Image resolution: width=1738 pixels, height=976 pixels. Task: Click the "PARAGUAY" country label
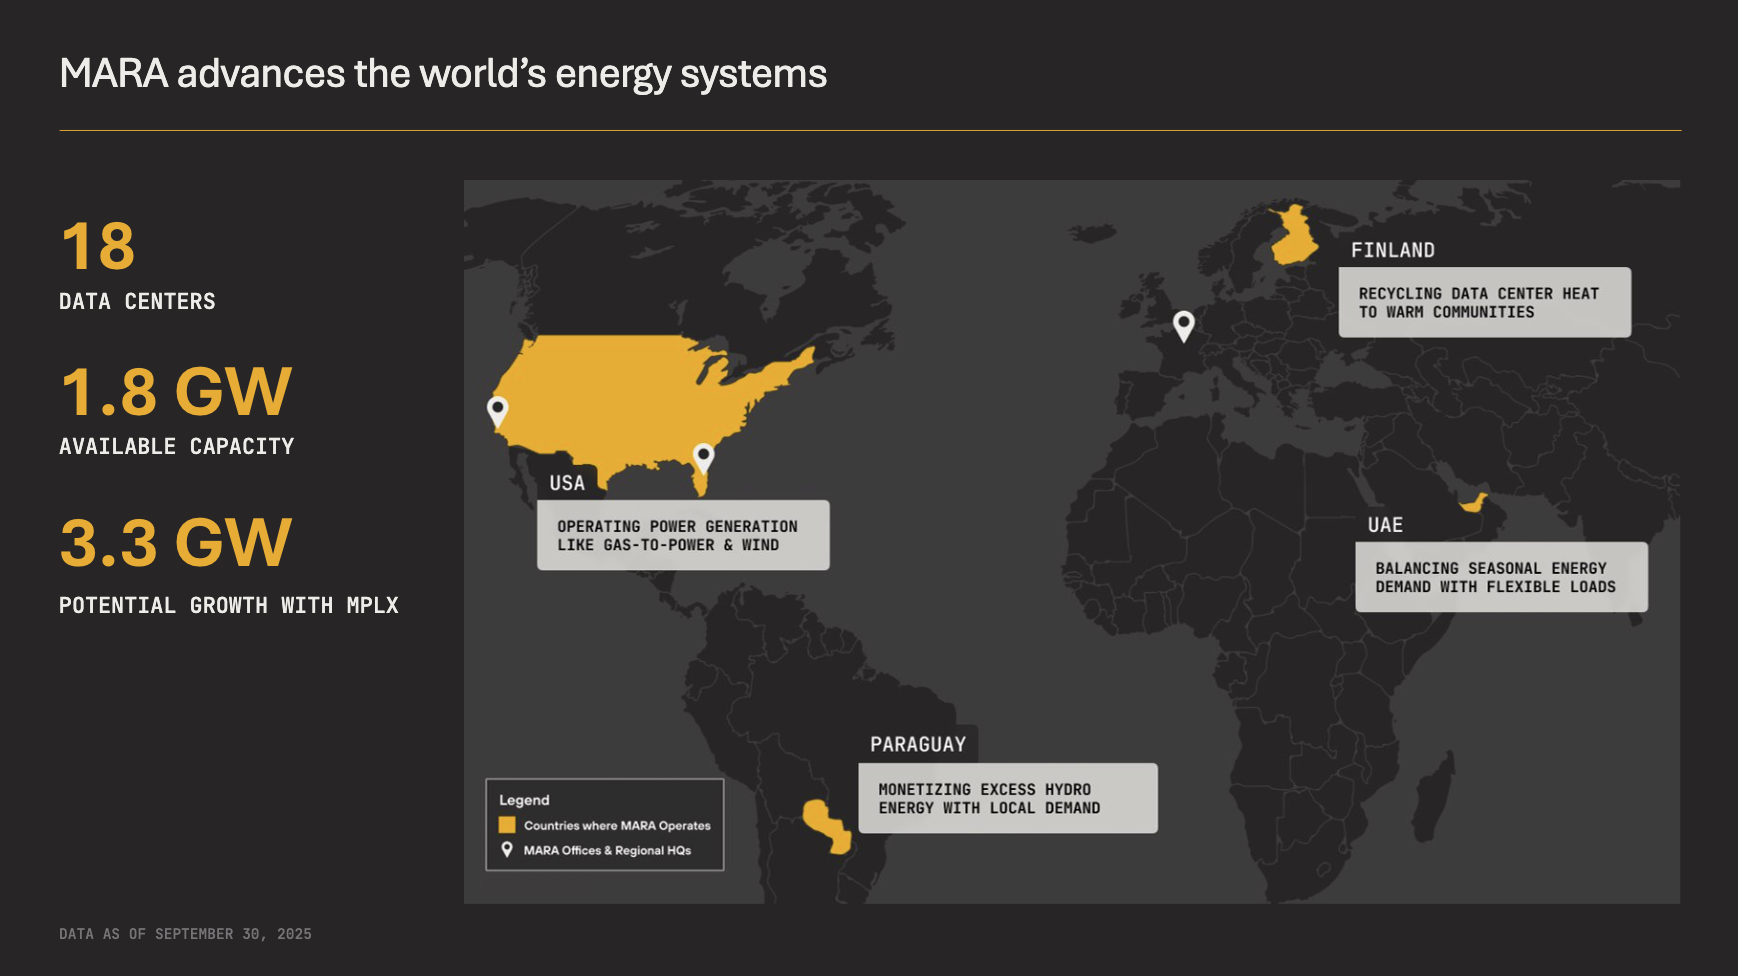(918, 744)
